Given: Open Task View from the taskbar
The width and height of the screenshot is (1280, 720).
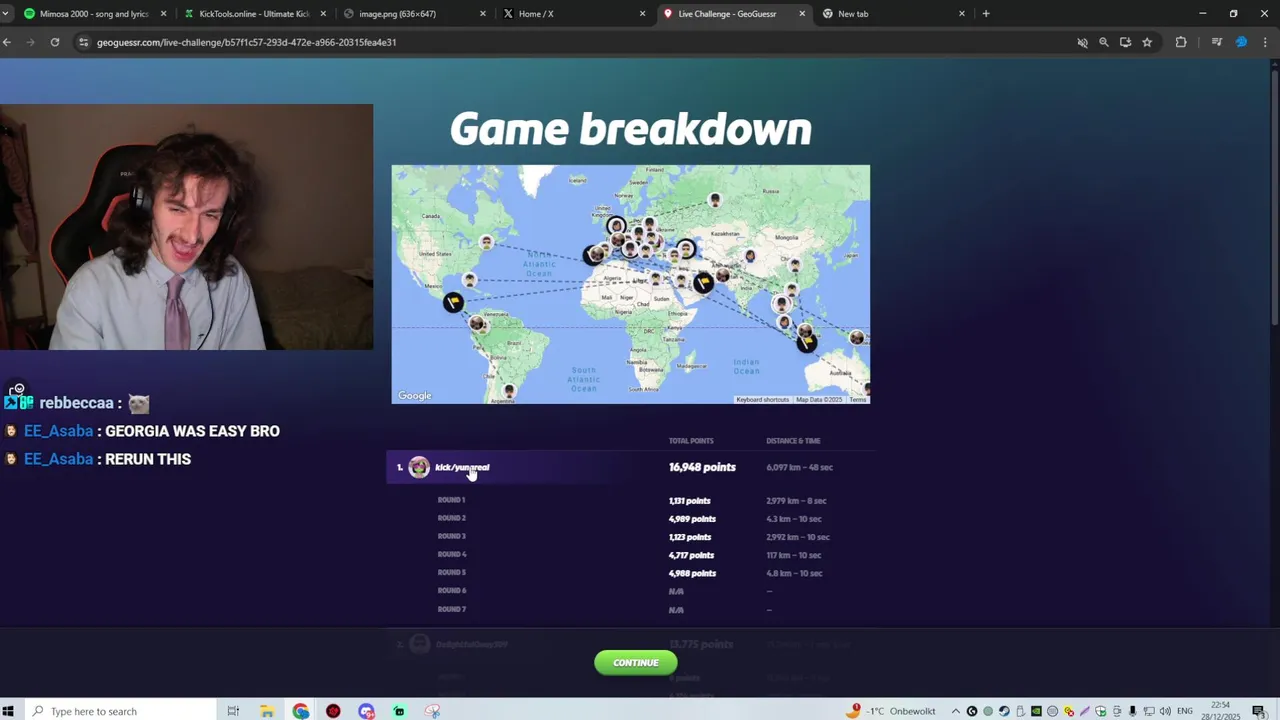Looking at the screenshot, I should [x=233, y=711].
